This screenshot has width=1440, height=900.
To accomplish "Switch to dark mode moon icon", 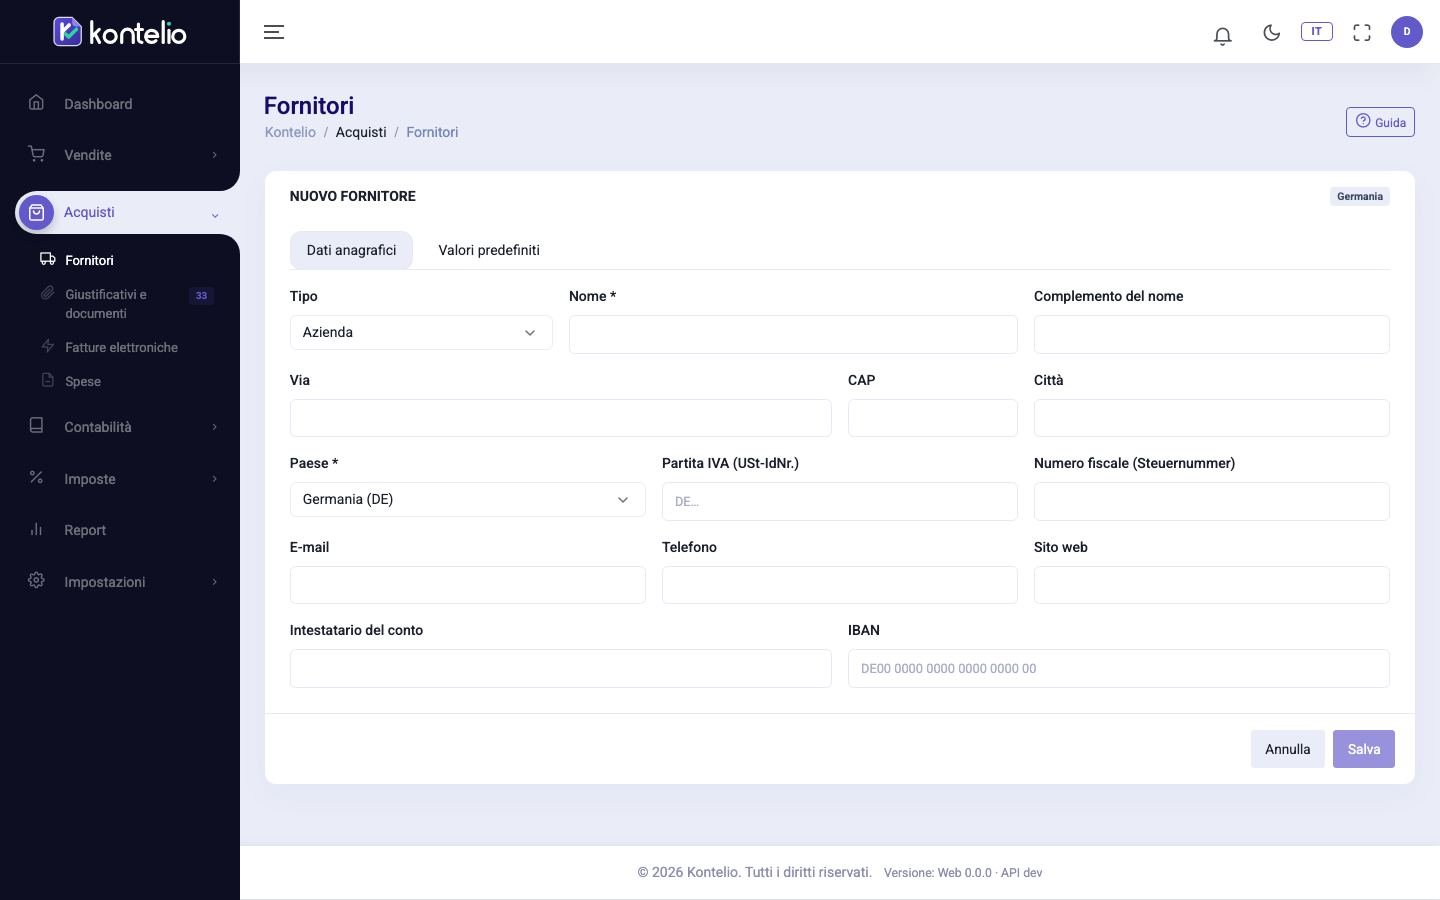I will (x=1272, y=32).
